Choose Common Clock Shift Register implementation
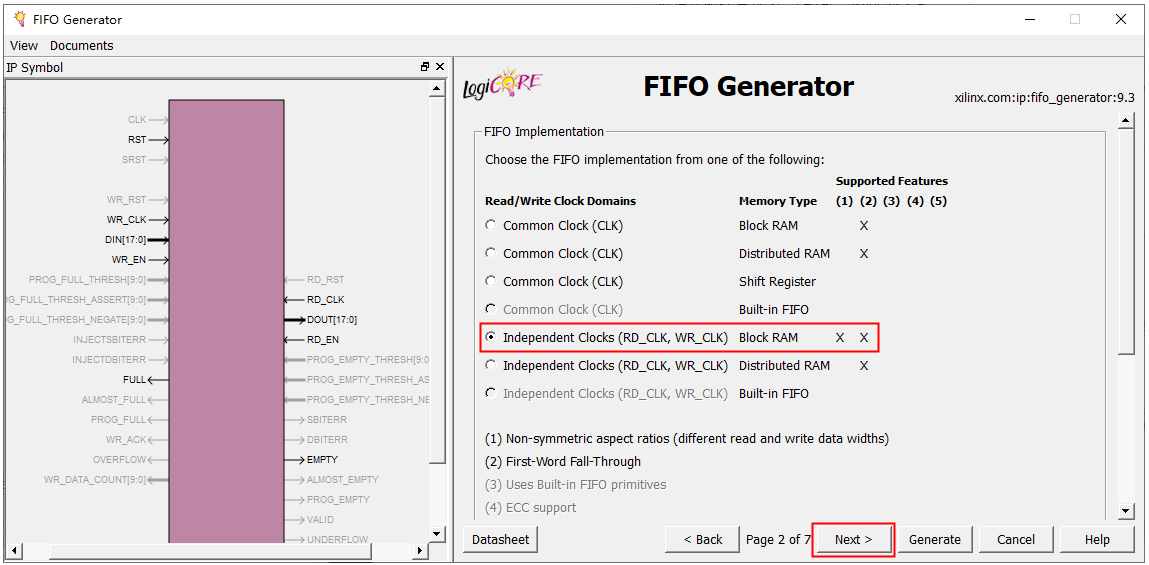 point(490,282)
